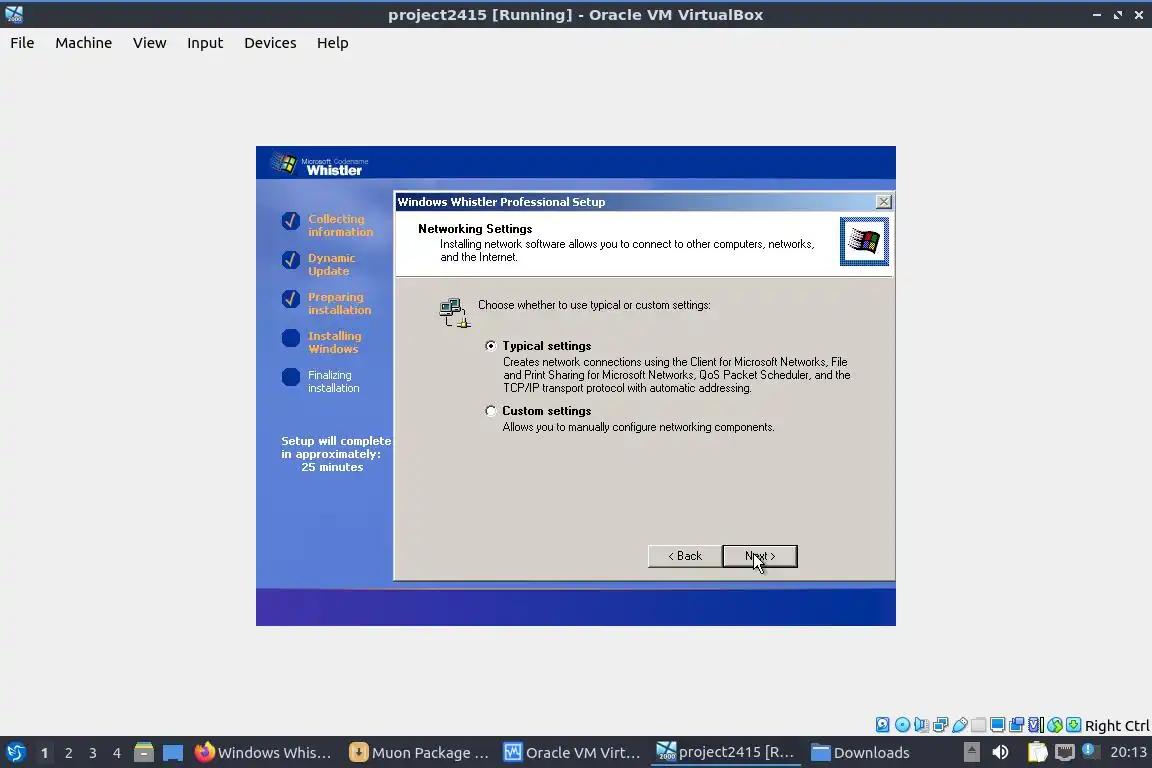Screen dimensions: 1152x768
Task: Click the wired network tray icon
Action: [x=1065, y=753]
